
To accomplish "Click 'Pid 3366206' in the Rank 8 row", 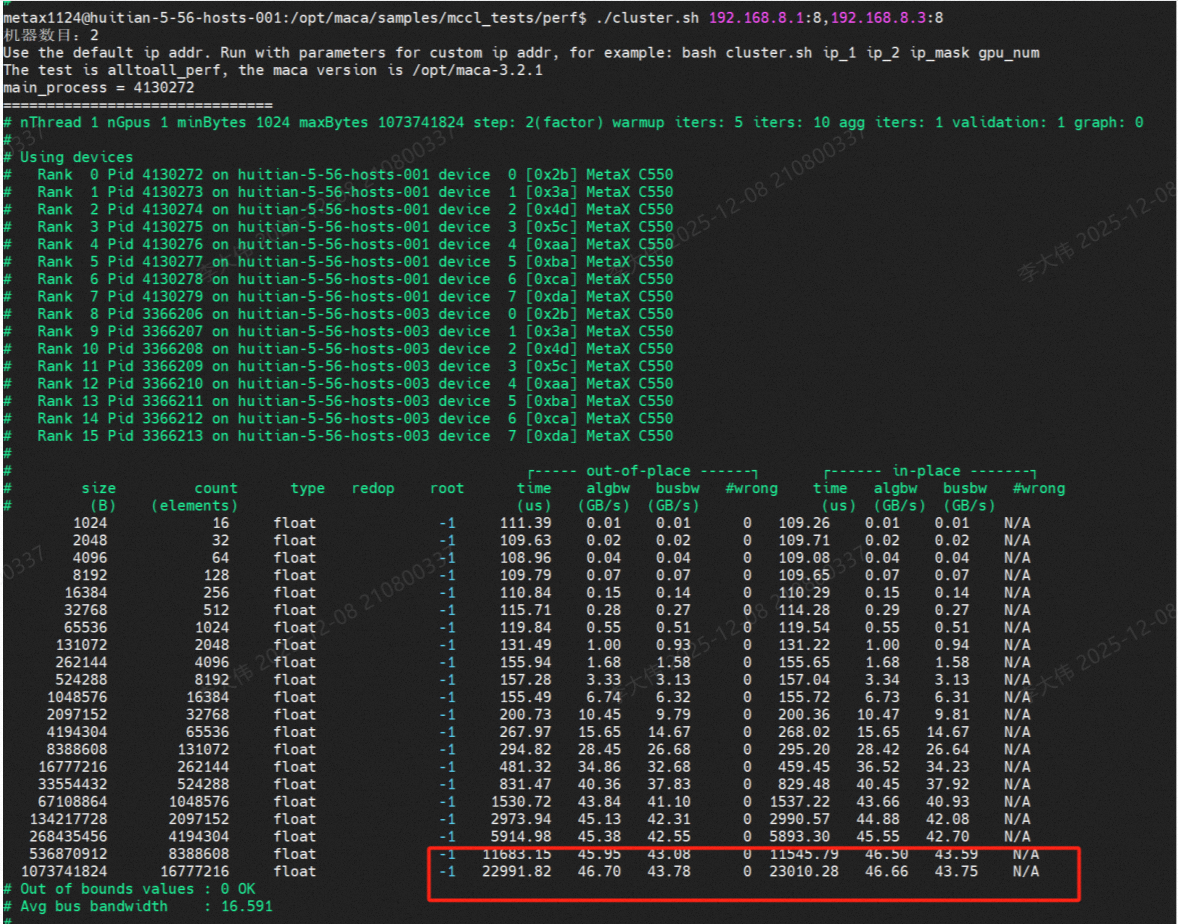I will (x=155, y=314).
